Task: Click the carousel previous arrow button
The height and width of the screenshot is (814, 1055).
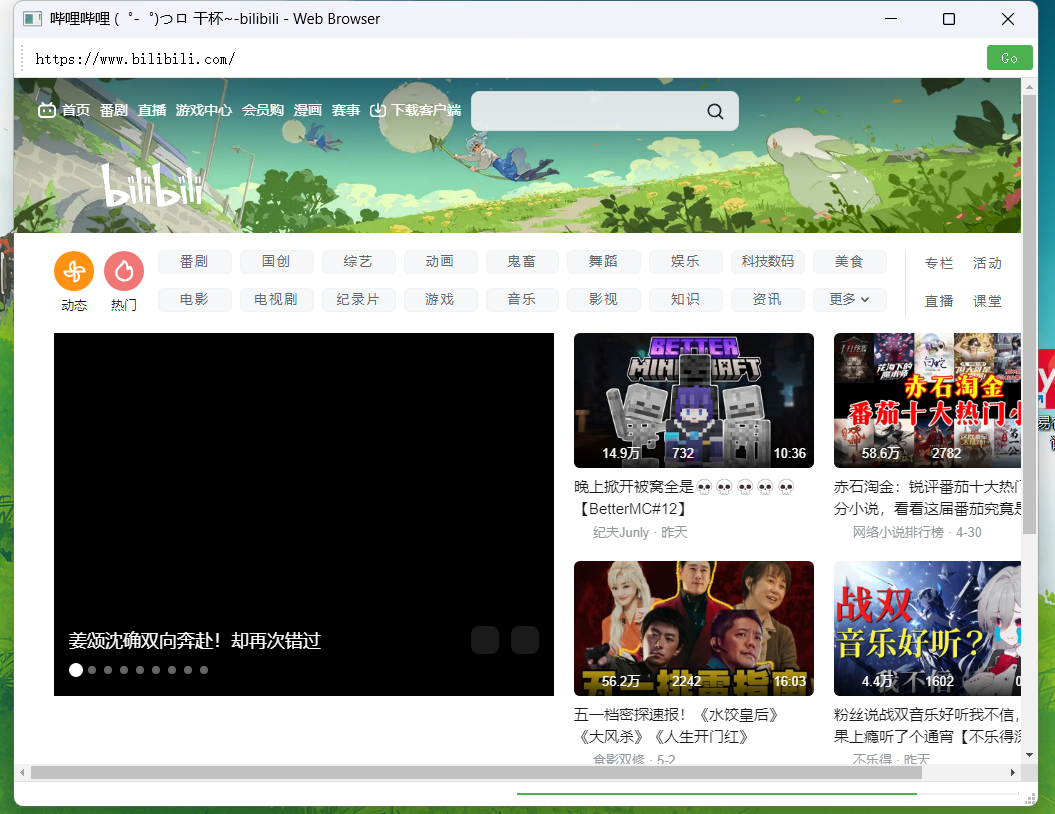Action: tap(485, 640)
